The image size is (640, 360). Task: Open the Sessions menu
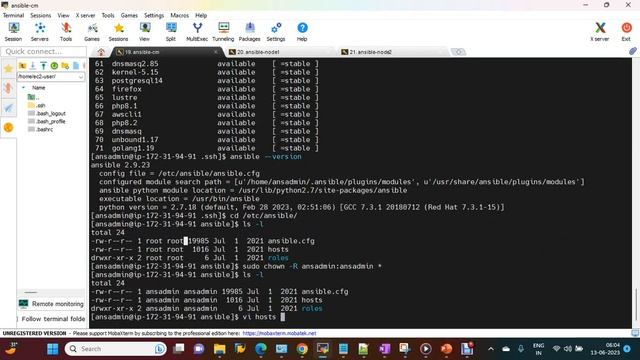click(x=40, y=15)
